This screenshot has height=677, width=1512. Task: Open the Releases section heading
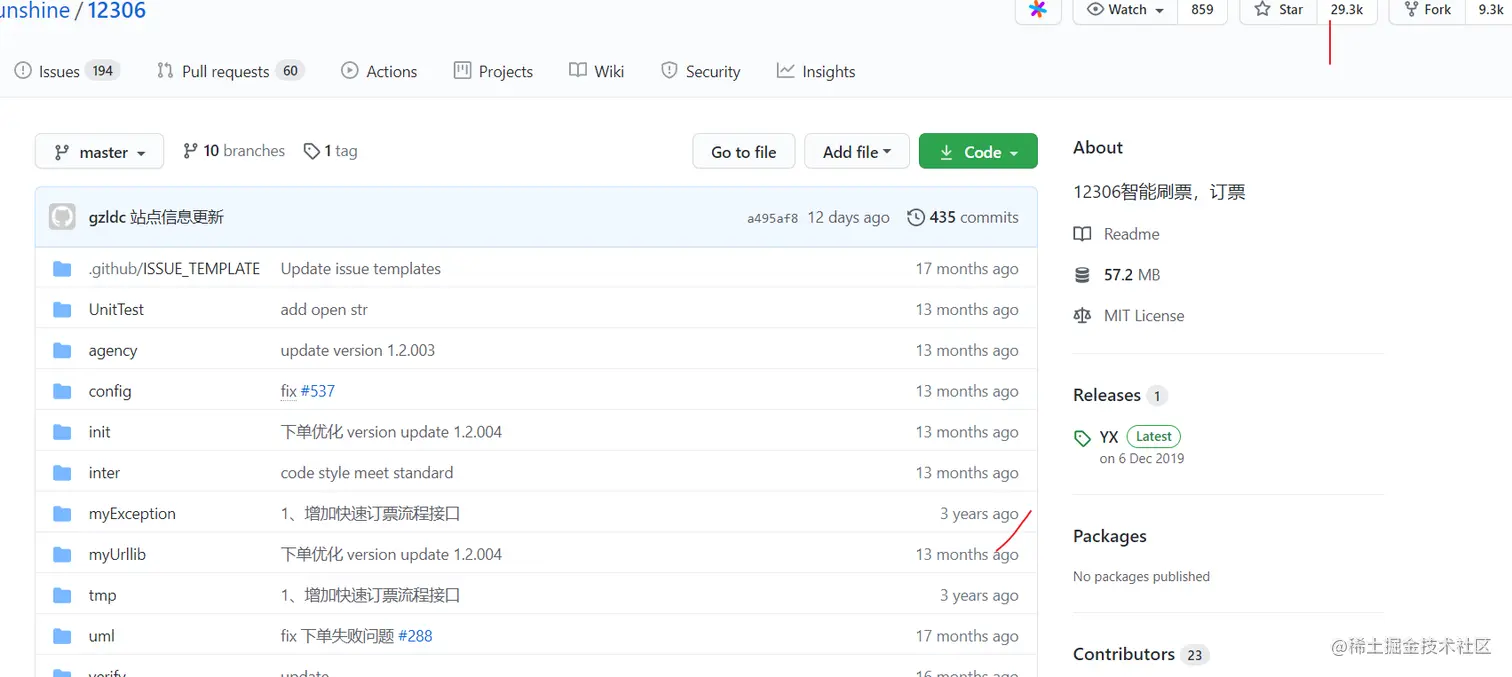tap(1107, 395)
